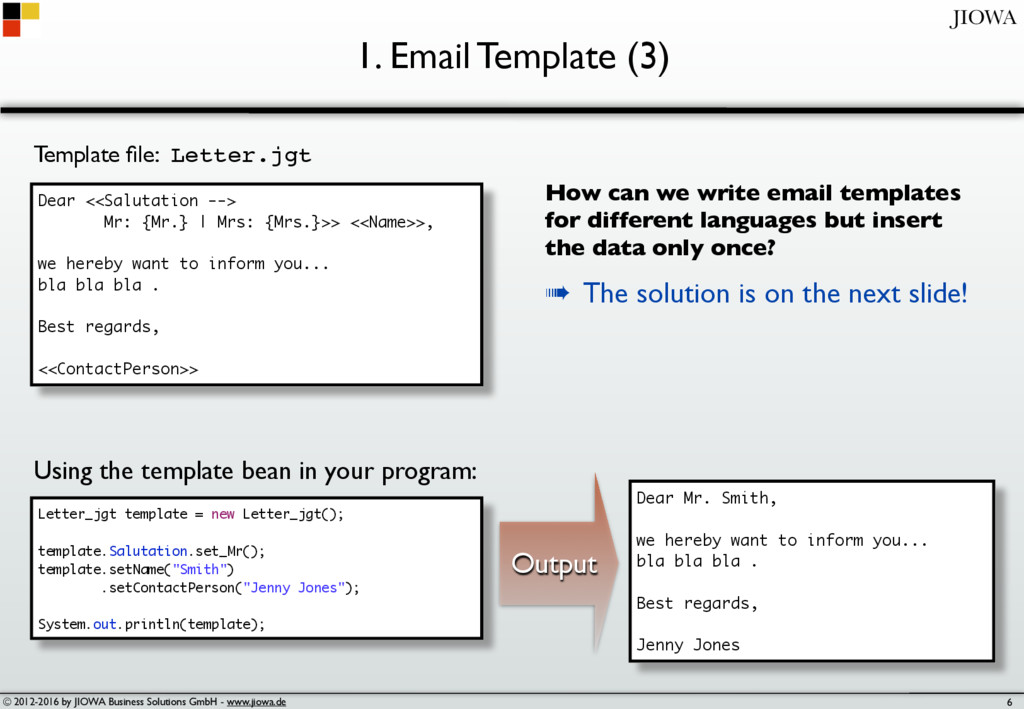This screenshot has width=1024, height=709.
Task: Click the blue arrow bullet icon
Action: 557,293
